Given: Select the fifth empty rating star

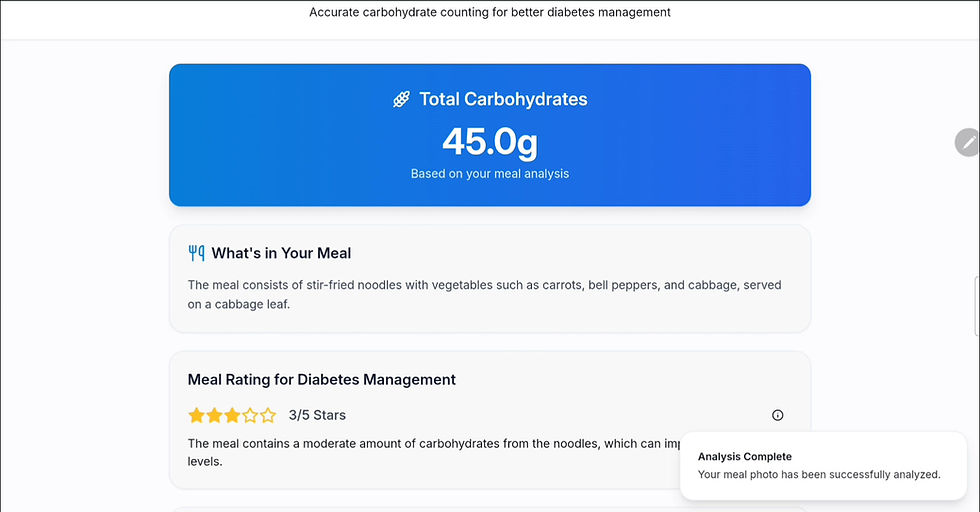Looking at the screenshot, I should [268, 415].
